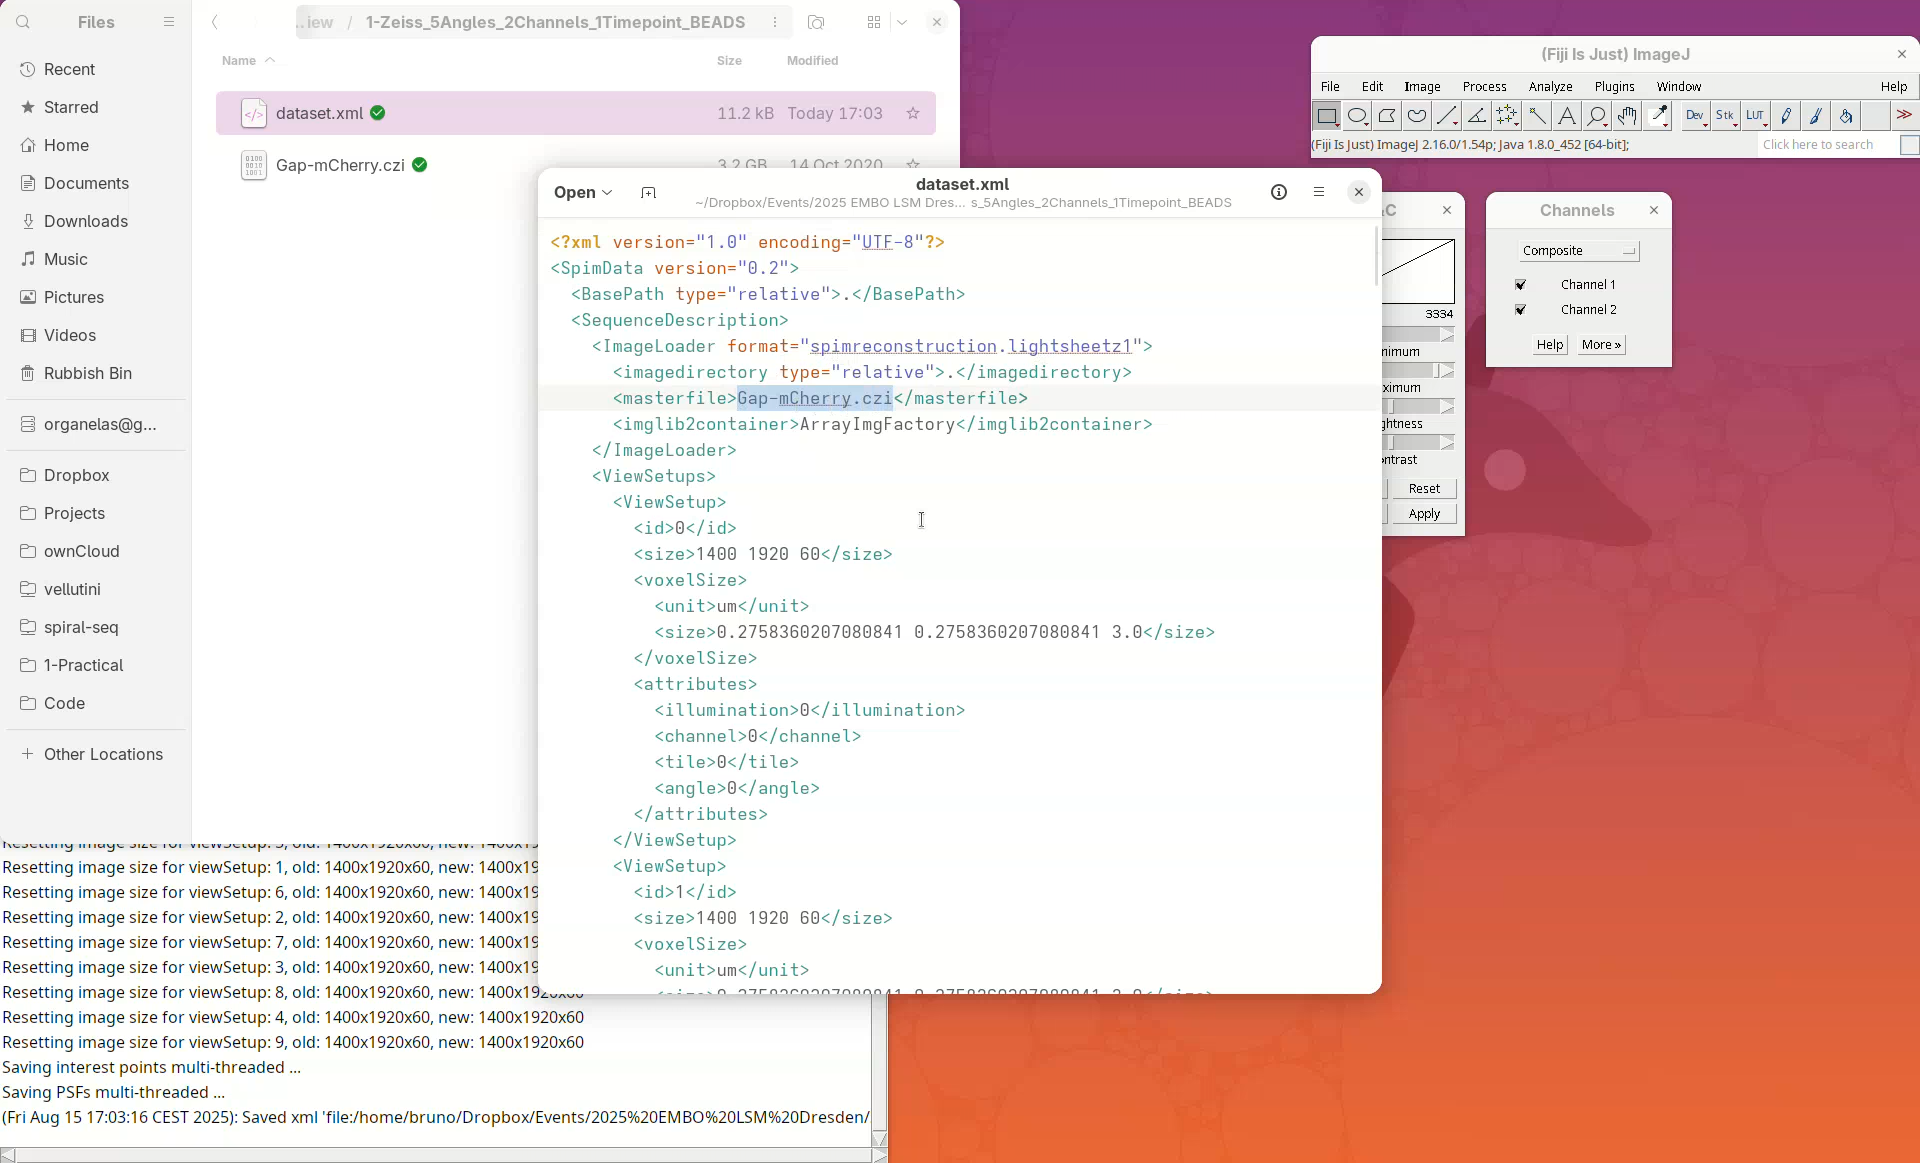The width and height of the screenshot is (1920, 1163).
Task: Toggle the Channel 2 checkbox
Action: click(1521, 310)
